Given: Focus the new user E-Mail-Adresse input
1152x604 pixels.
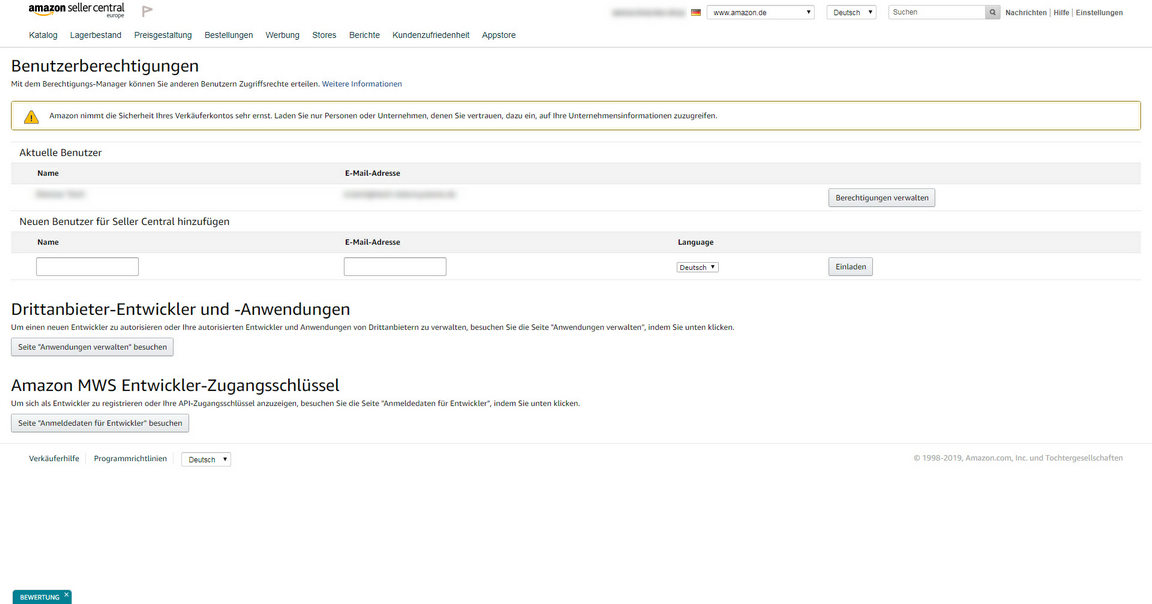Looking at the screenshot, I should (x=395, y=267).
